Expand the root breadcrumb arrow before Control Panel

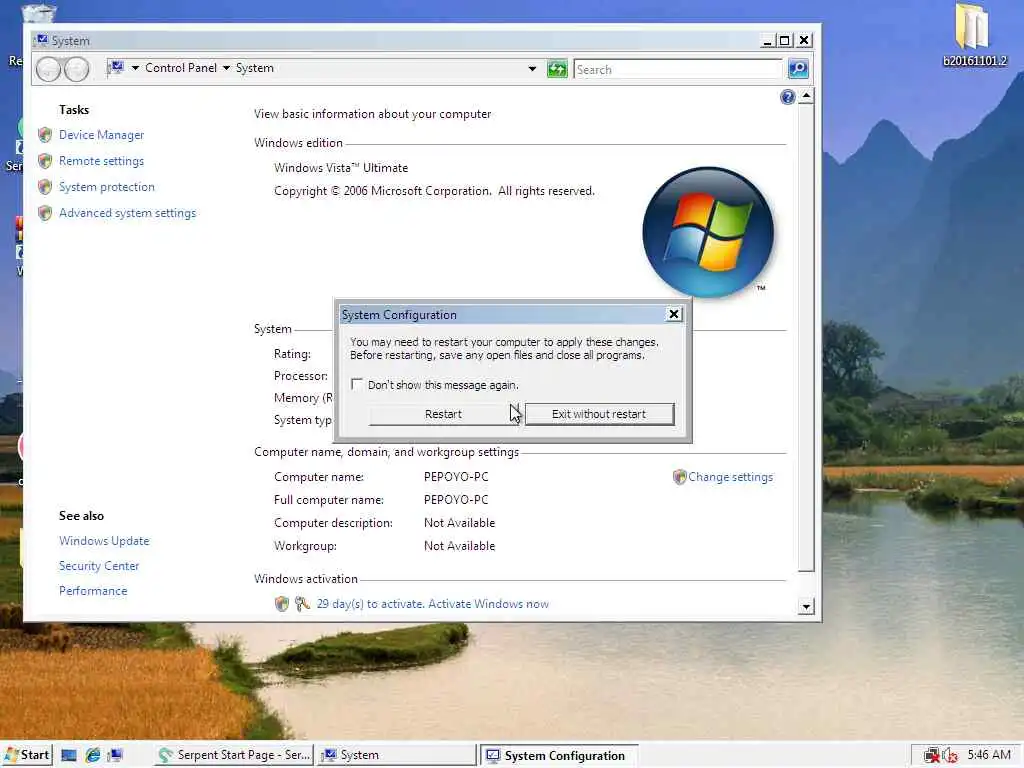pyautogui.click(x=135, y=68)
